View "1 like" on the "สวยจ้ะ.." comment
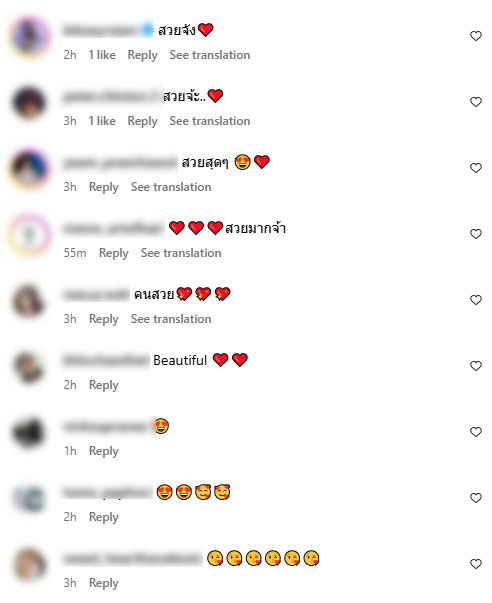Image resolution: width=492 pixels, height=603 pixels. (x=102, y=121)
